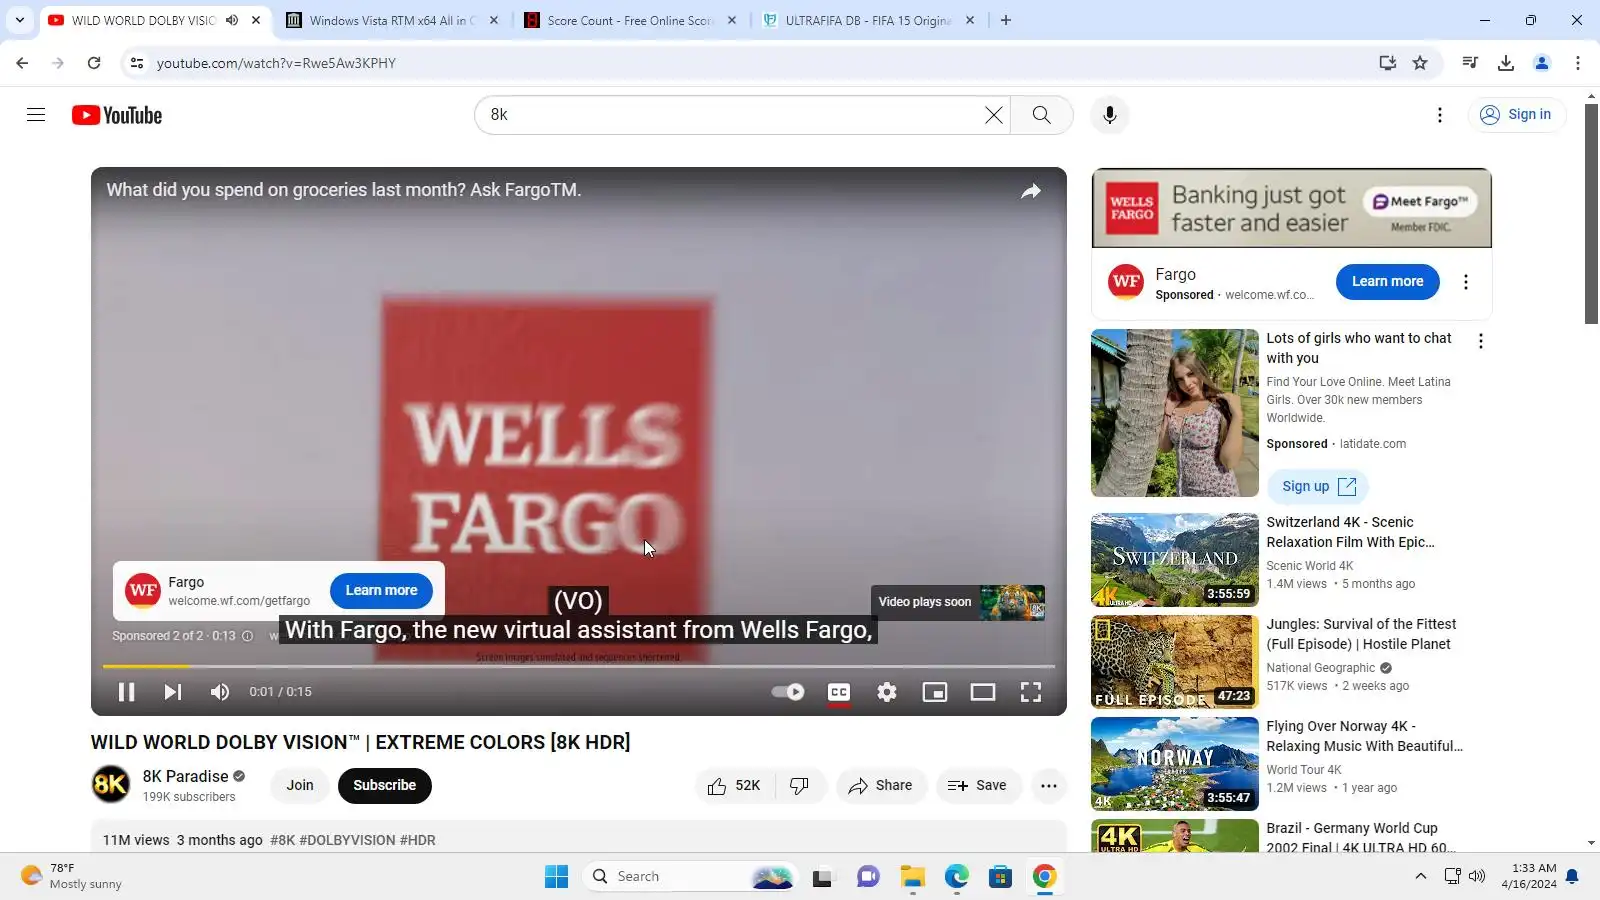Toggle the autoplay switch

tap(788, 692)
